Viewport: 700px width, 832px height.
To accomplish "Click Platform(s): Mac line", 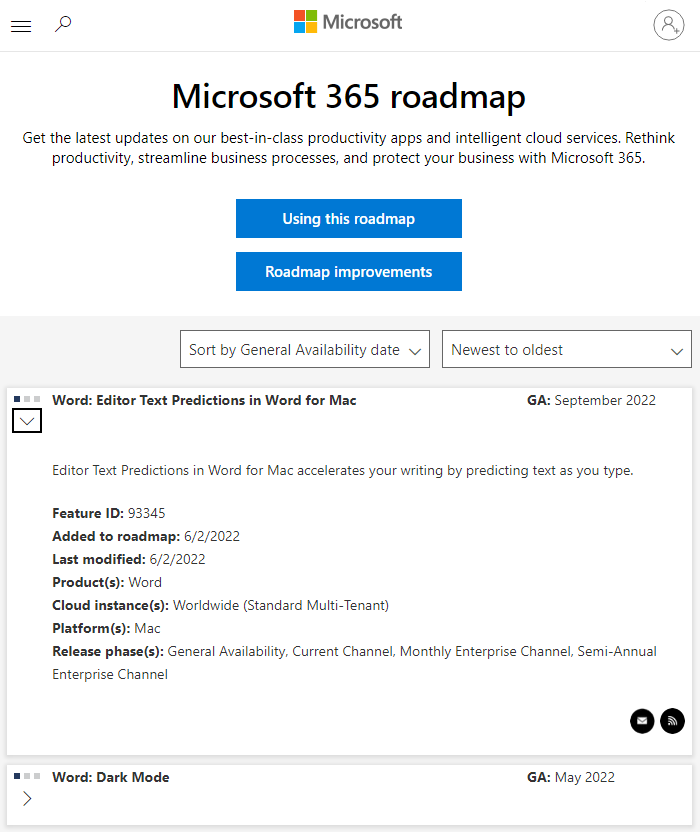I will [x=106, y=629].
